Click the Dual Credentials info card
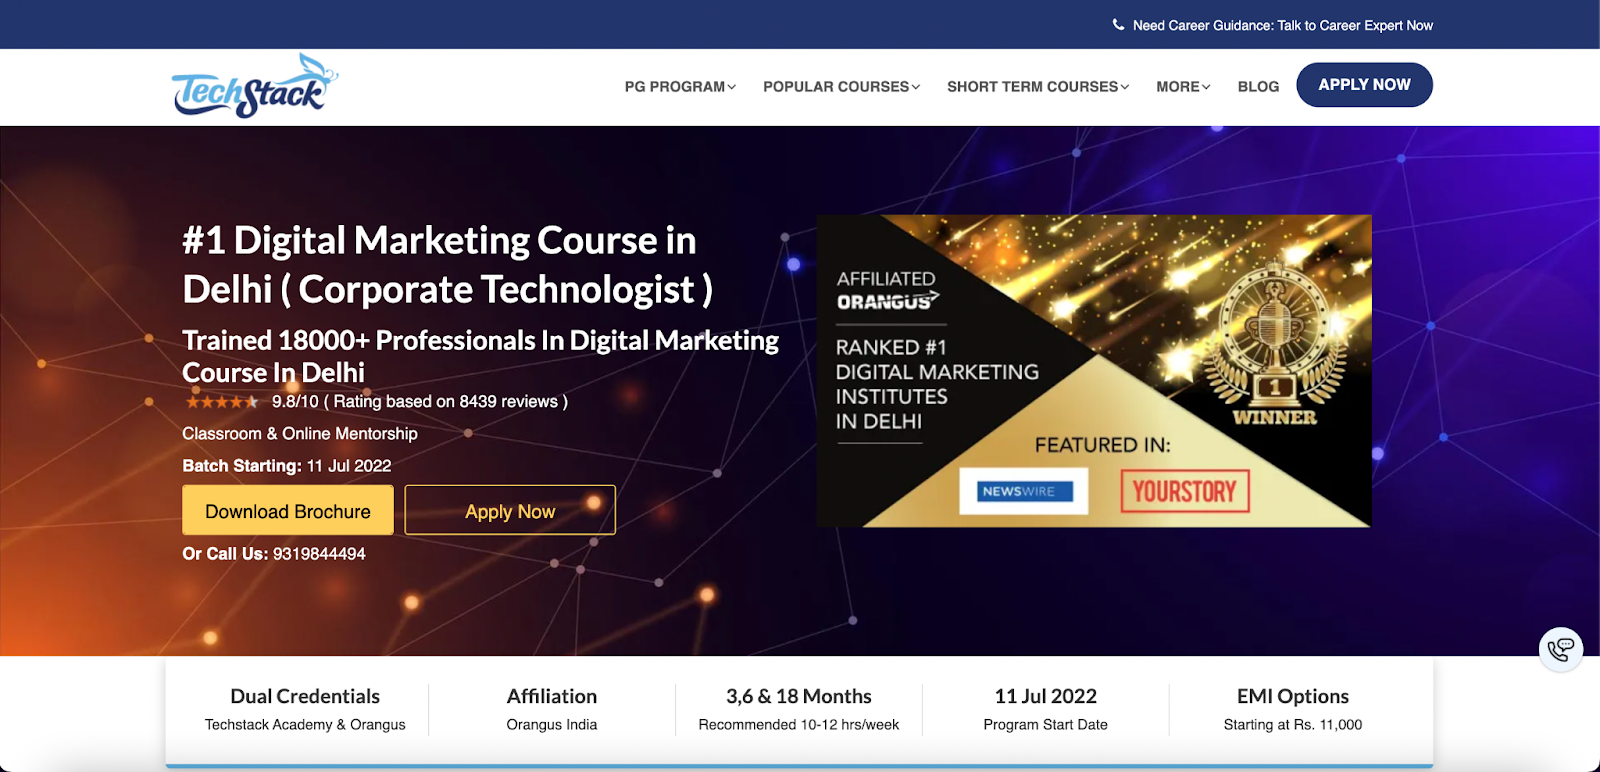This screenshot has height=772, width=1600. pos(305,709)
